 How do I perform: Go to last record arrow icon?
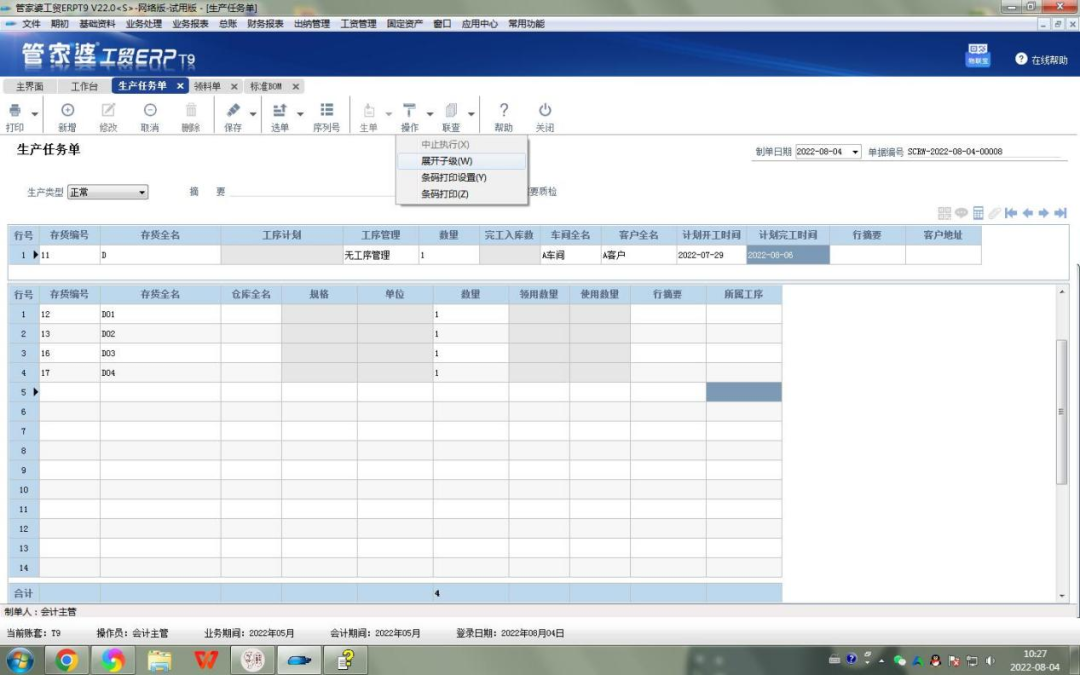click(1061, 213)
